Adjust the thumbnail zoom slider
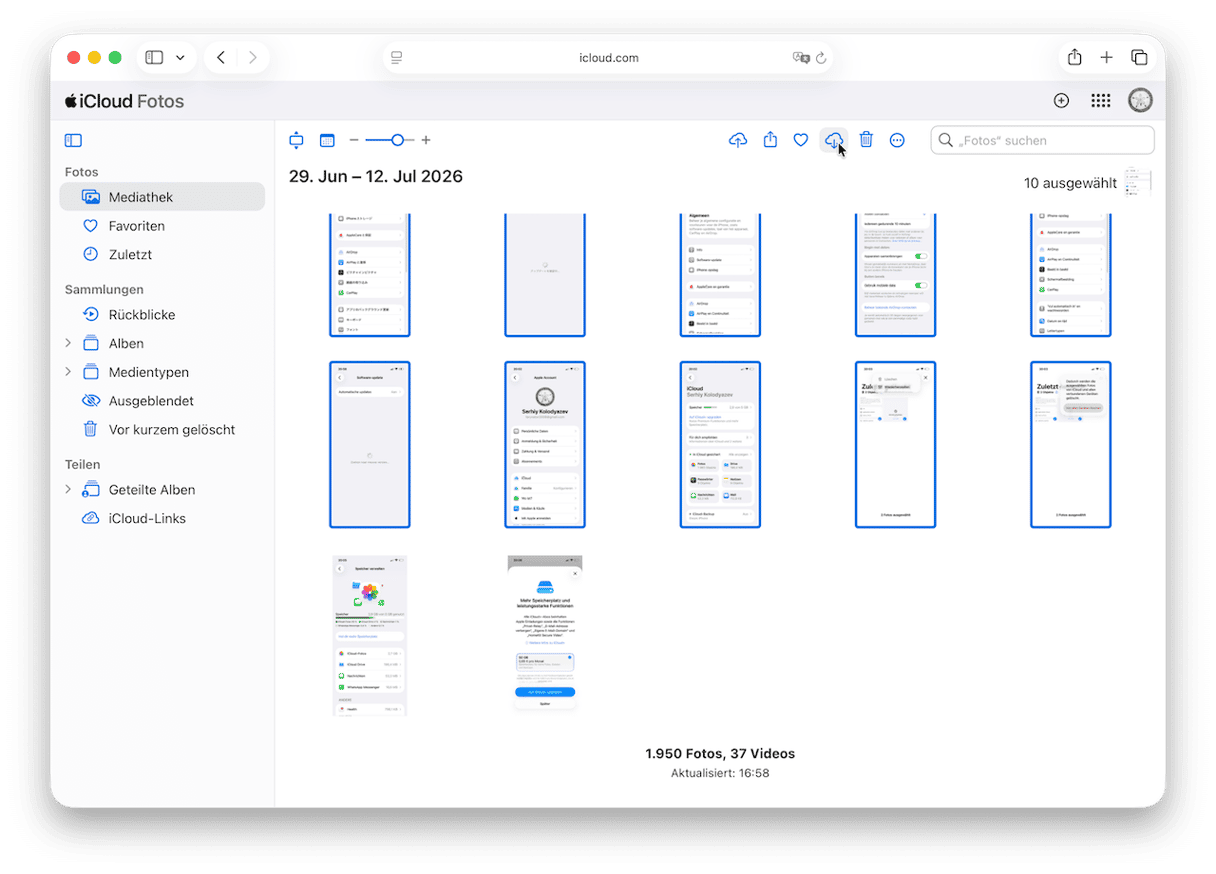The height and width of the screenshot is (874, 1216). pos(397,141)
